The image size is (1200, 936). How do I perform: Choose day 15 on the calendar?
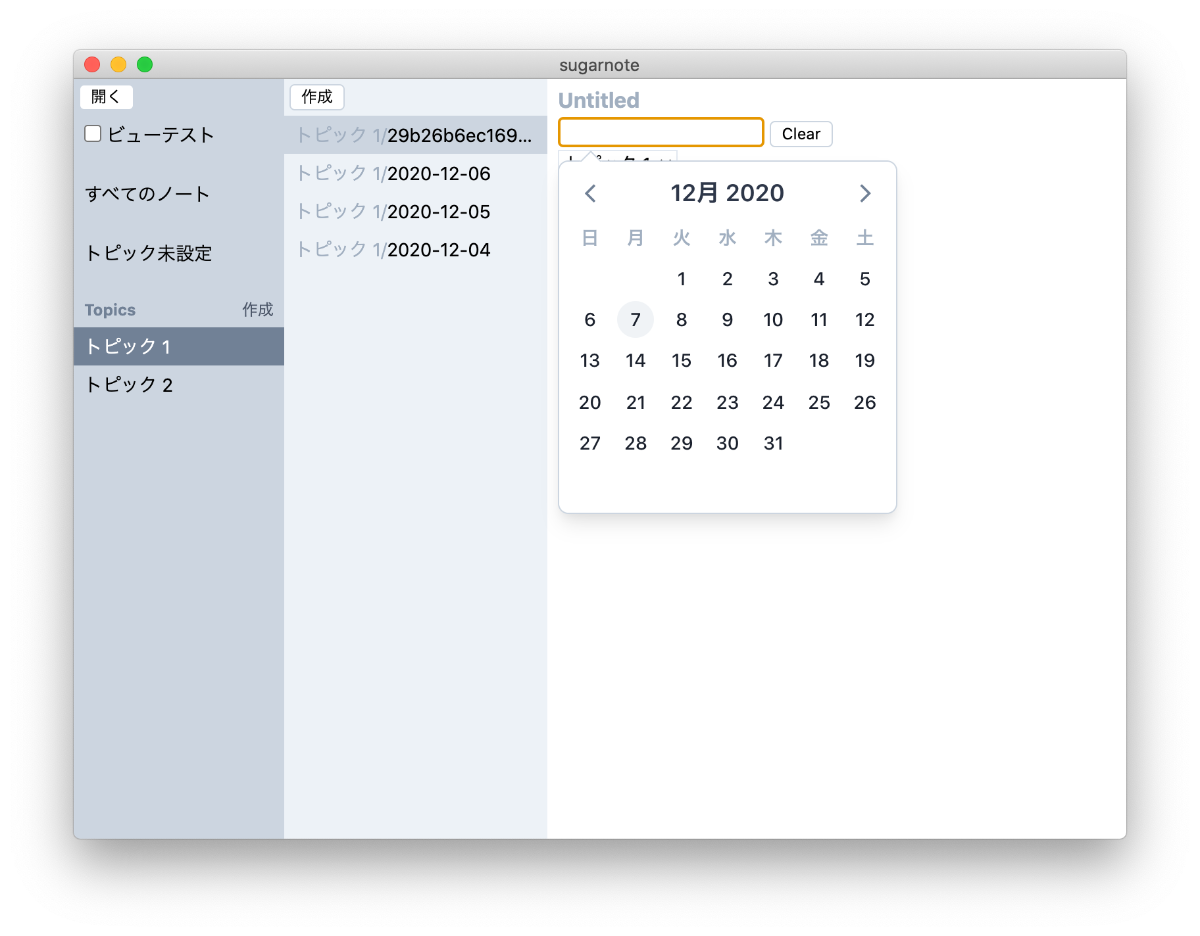(682, 361)
